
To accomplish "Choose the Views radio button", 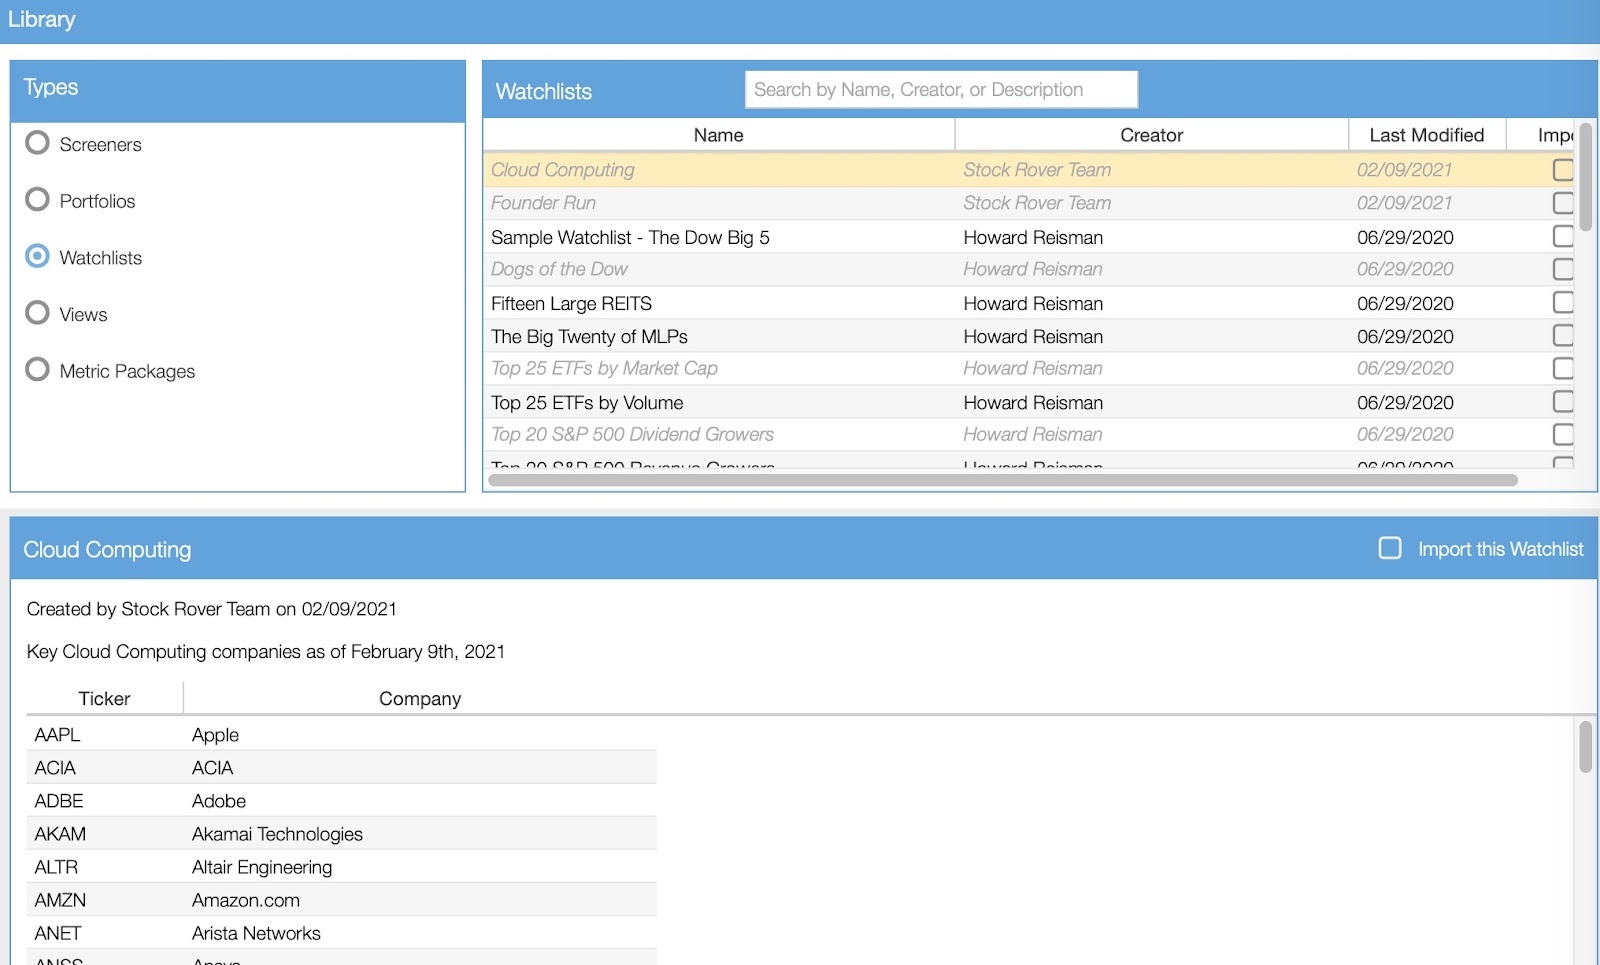I will tap(38, 313).
